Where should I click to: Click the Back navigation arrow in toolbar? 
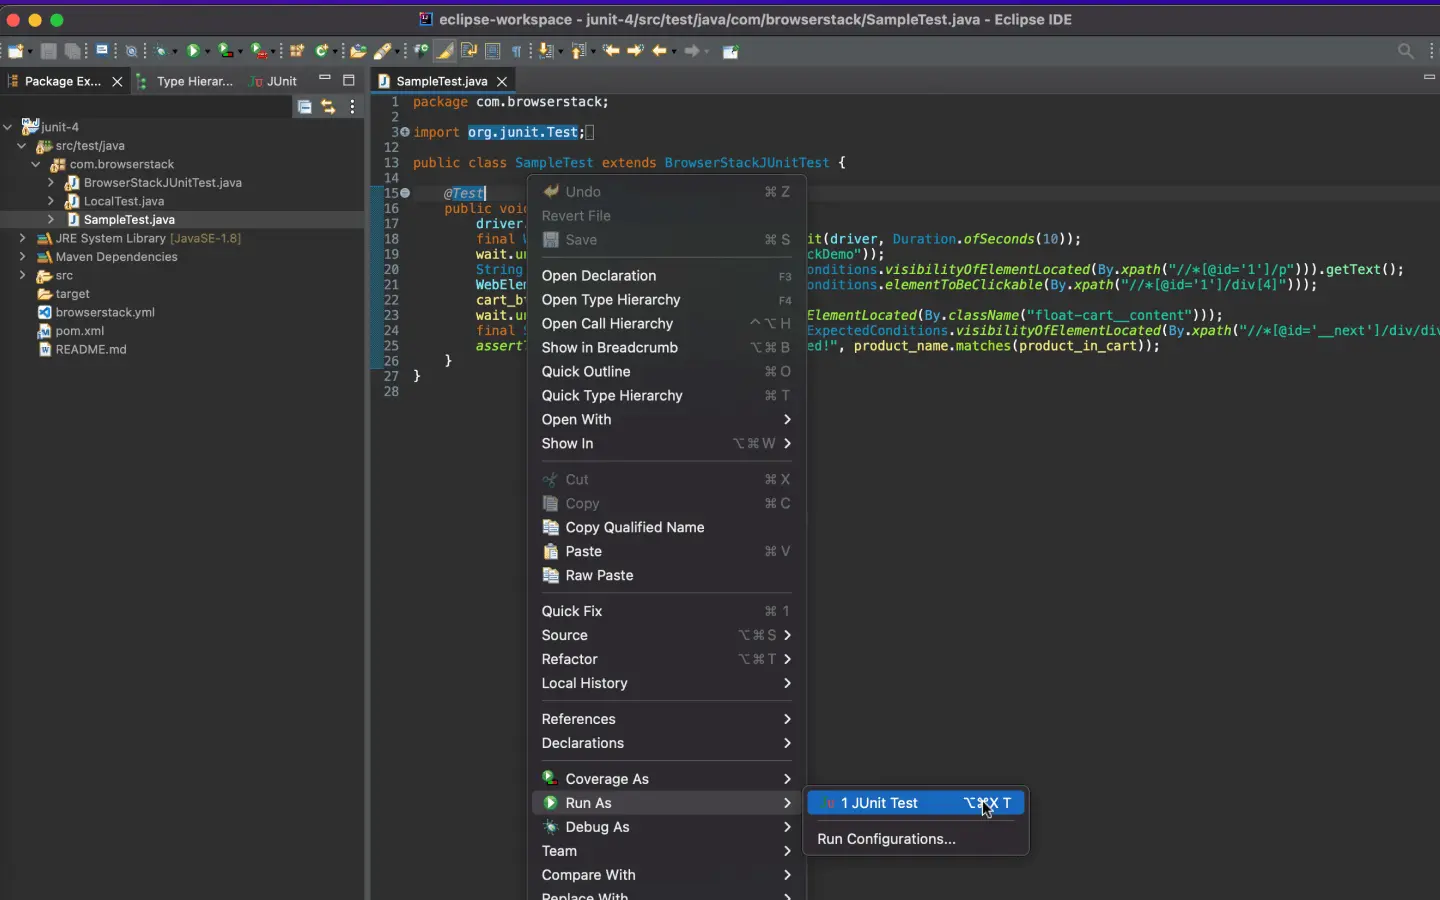[659, 51]
